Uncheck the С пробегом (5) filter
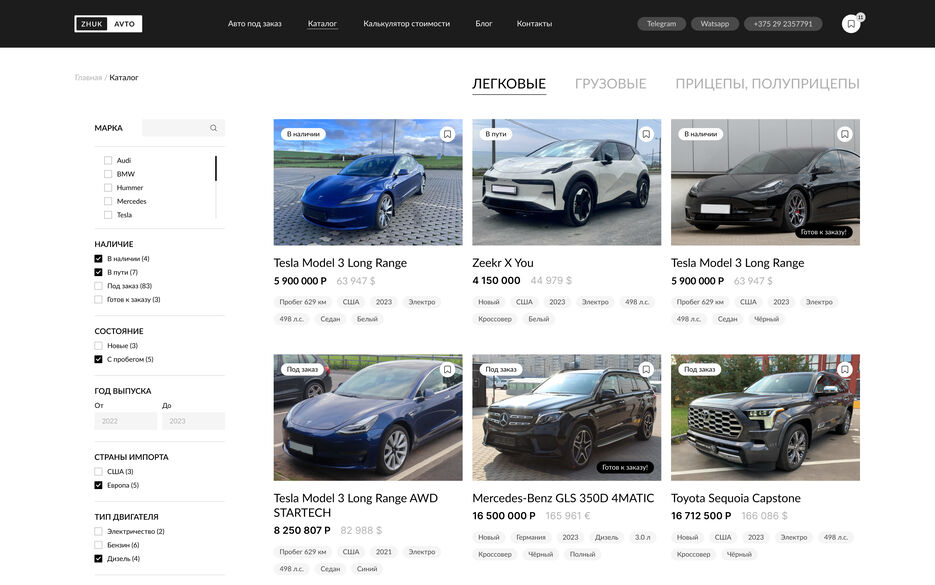Screen dimensions: 935x585 coord(98,360)
